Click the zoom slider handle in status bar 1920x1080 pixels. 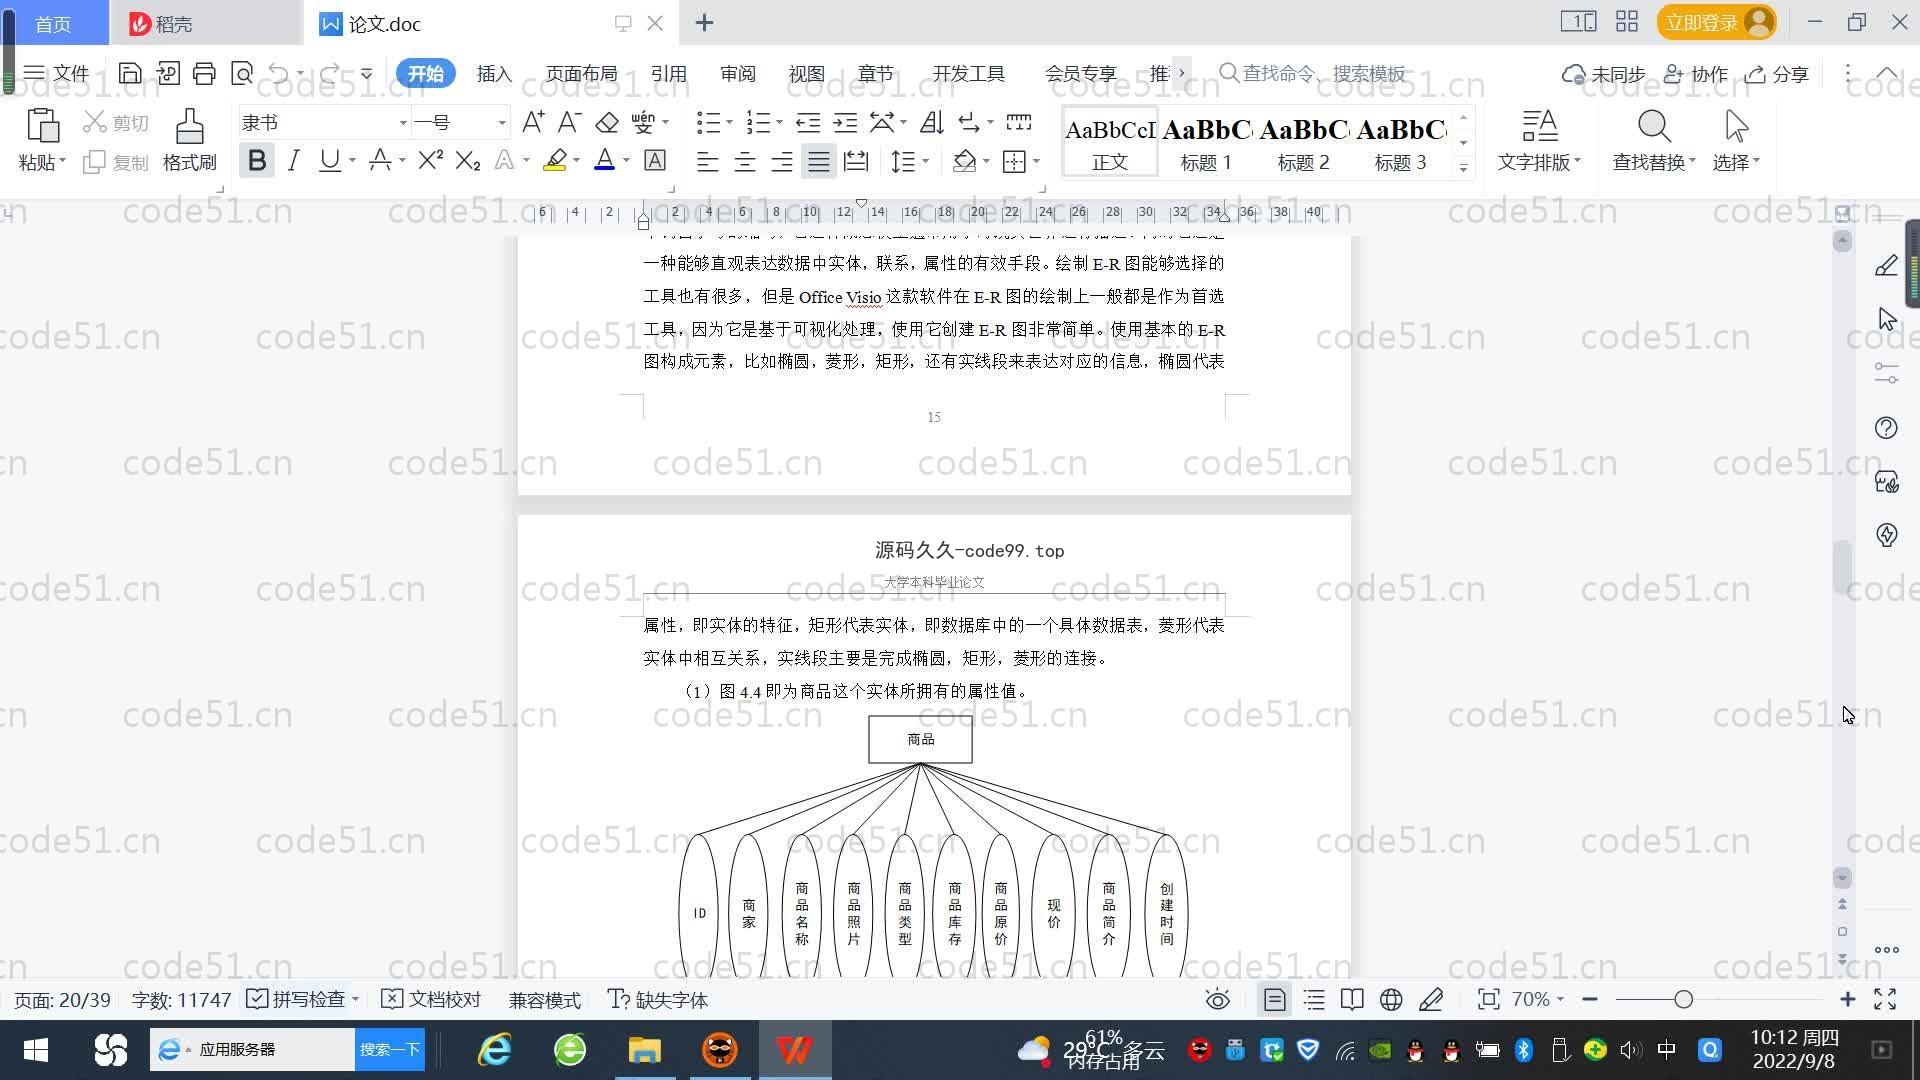coord(1683,1000)
